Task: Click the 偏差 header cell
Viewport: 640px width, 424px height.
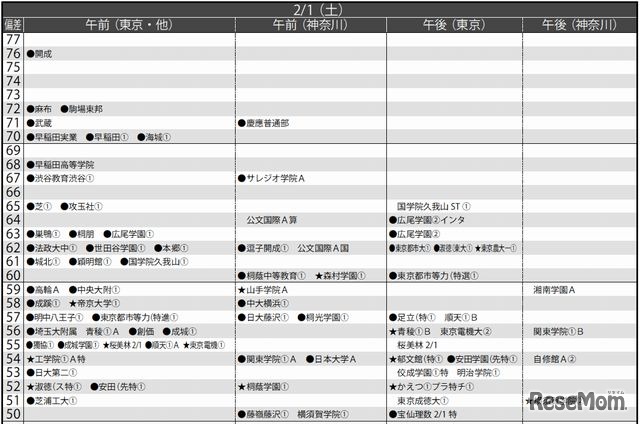Action: tap(13, 25)
